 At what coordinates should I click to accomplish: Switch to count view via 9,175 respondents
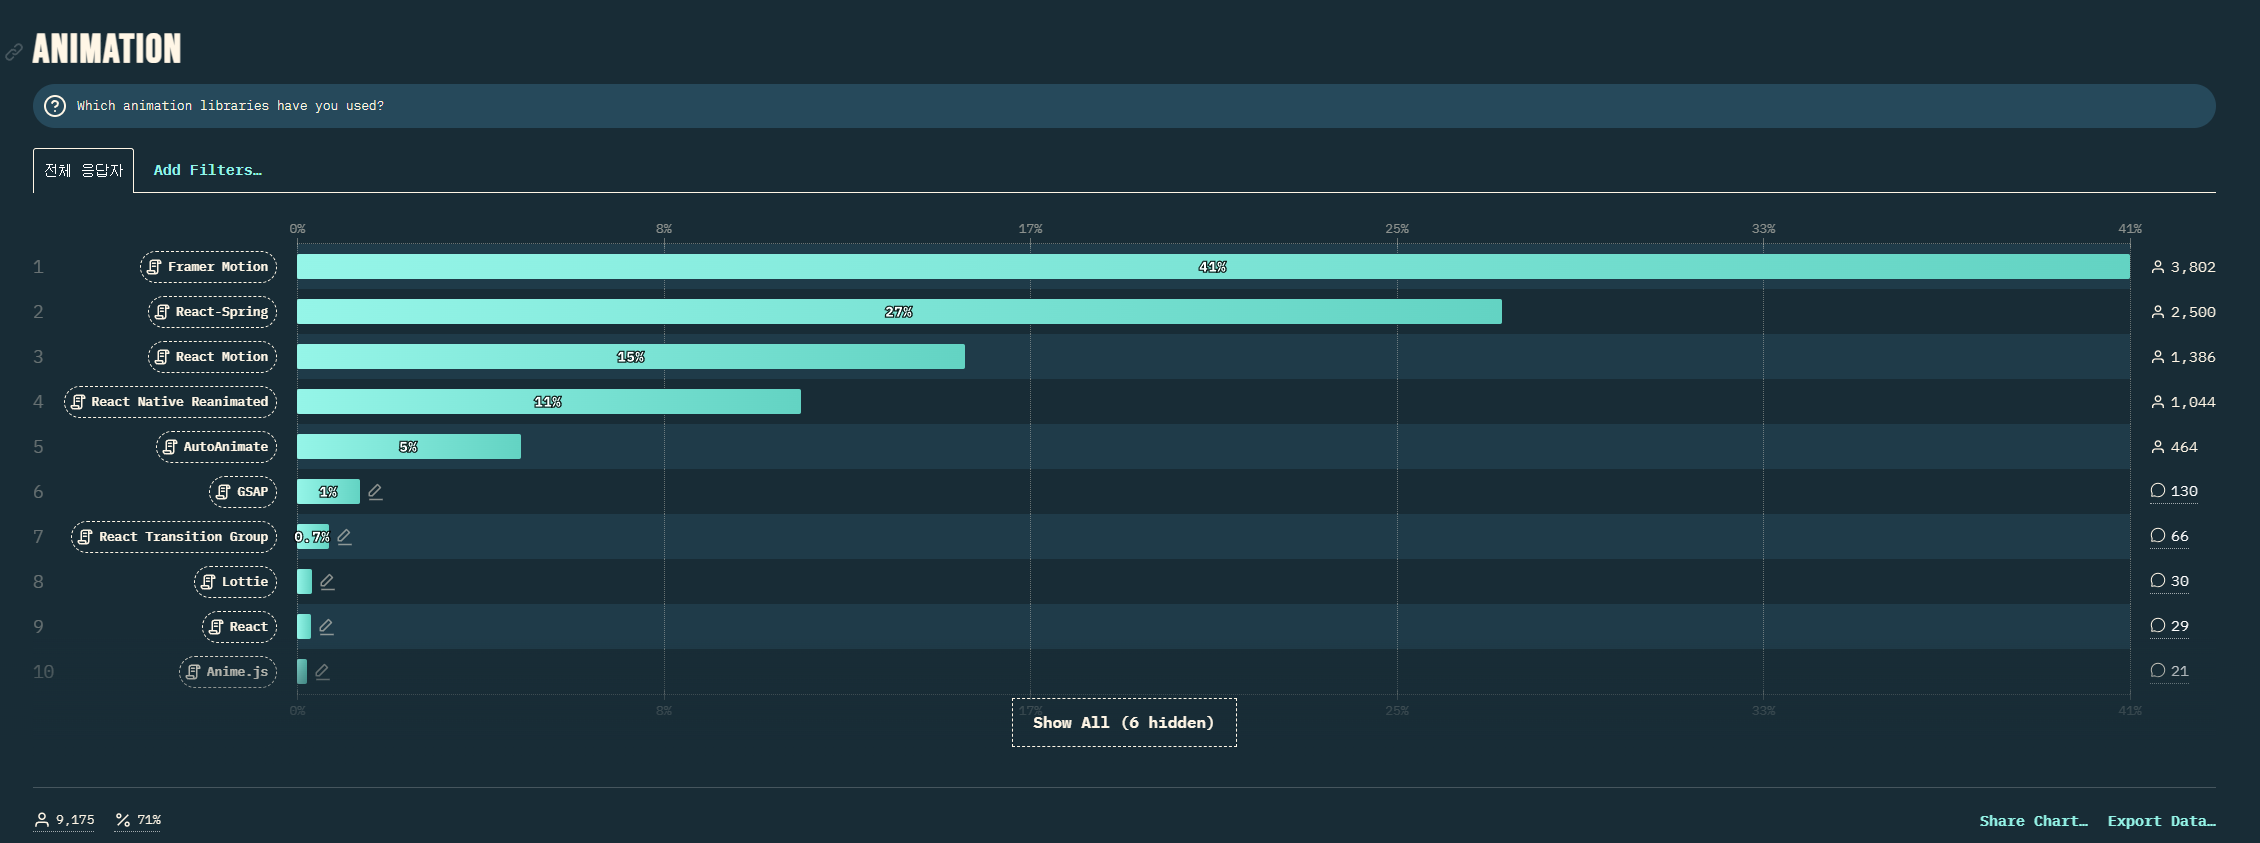click(65, 820)
